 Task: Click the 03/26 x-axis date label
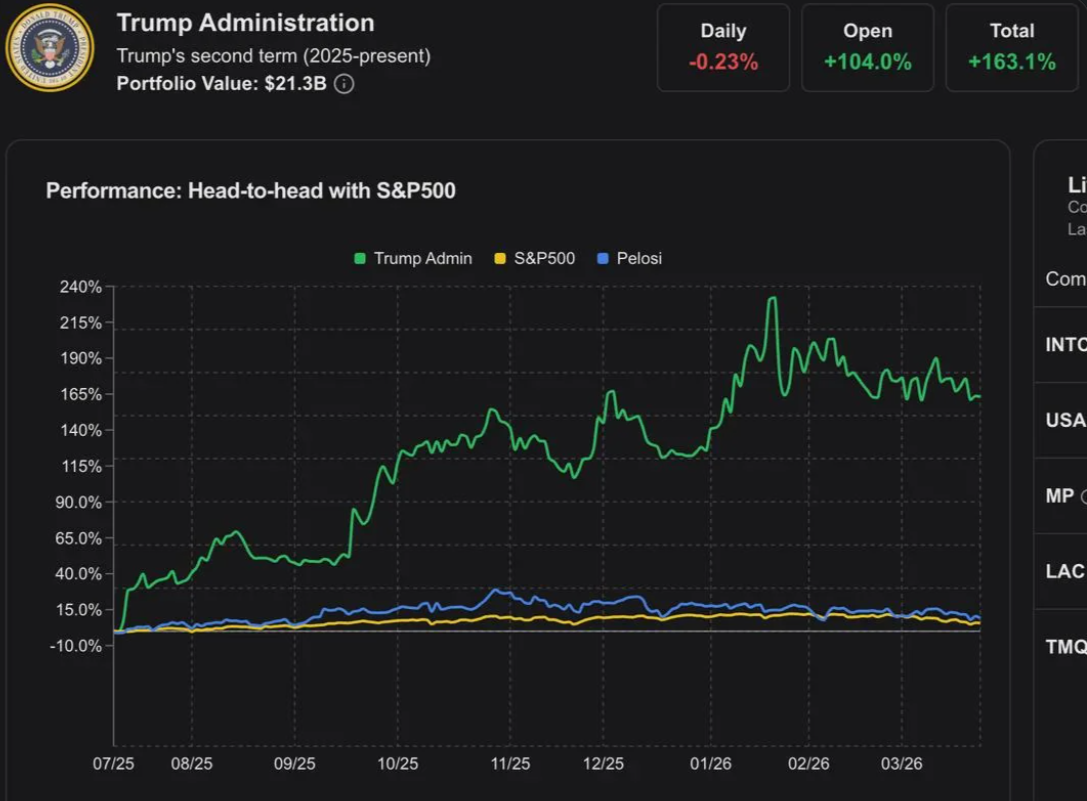[902, 764]
